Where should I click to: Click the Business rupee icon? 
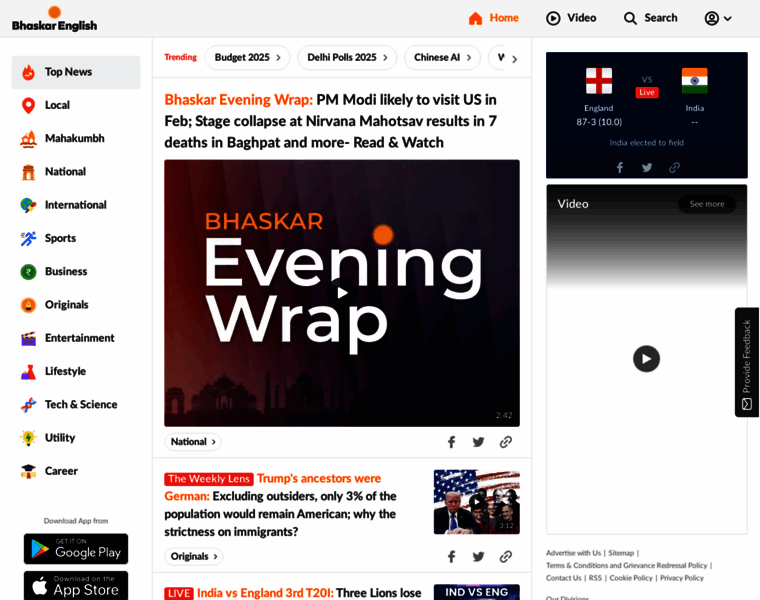[29, 271]
